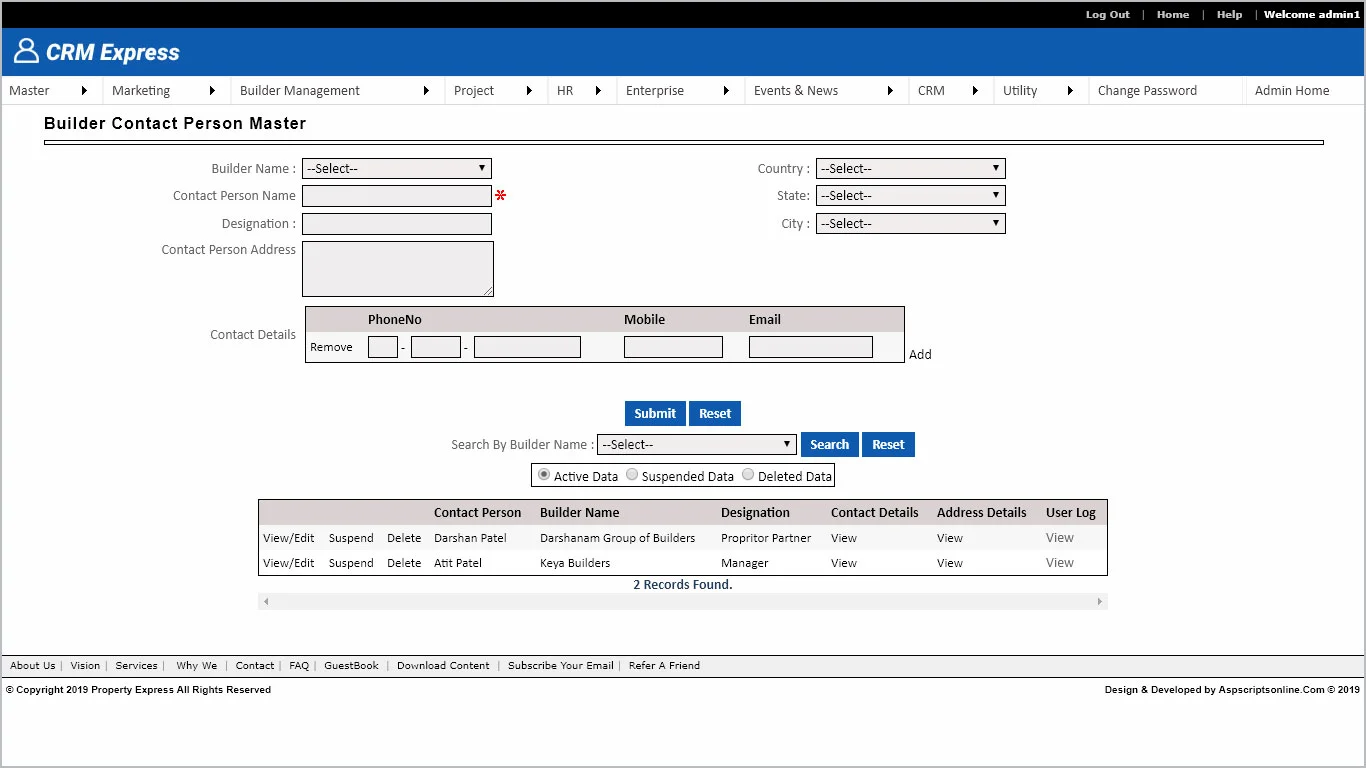Go to Admin Home
Image resolution: width=1366 pixels, height=768 pixels.
coord(1292,90)
